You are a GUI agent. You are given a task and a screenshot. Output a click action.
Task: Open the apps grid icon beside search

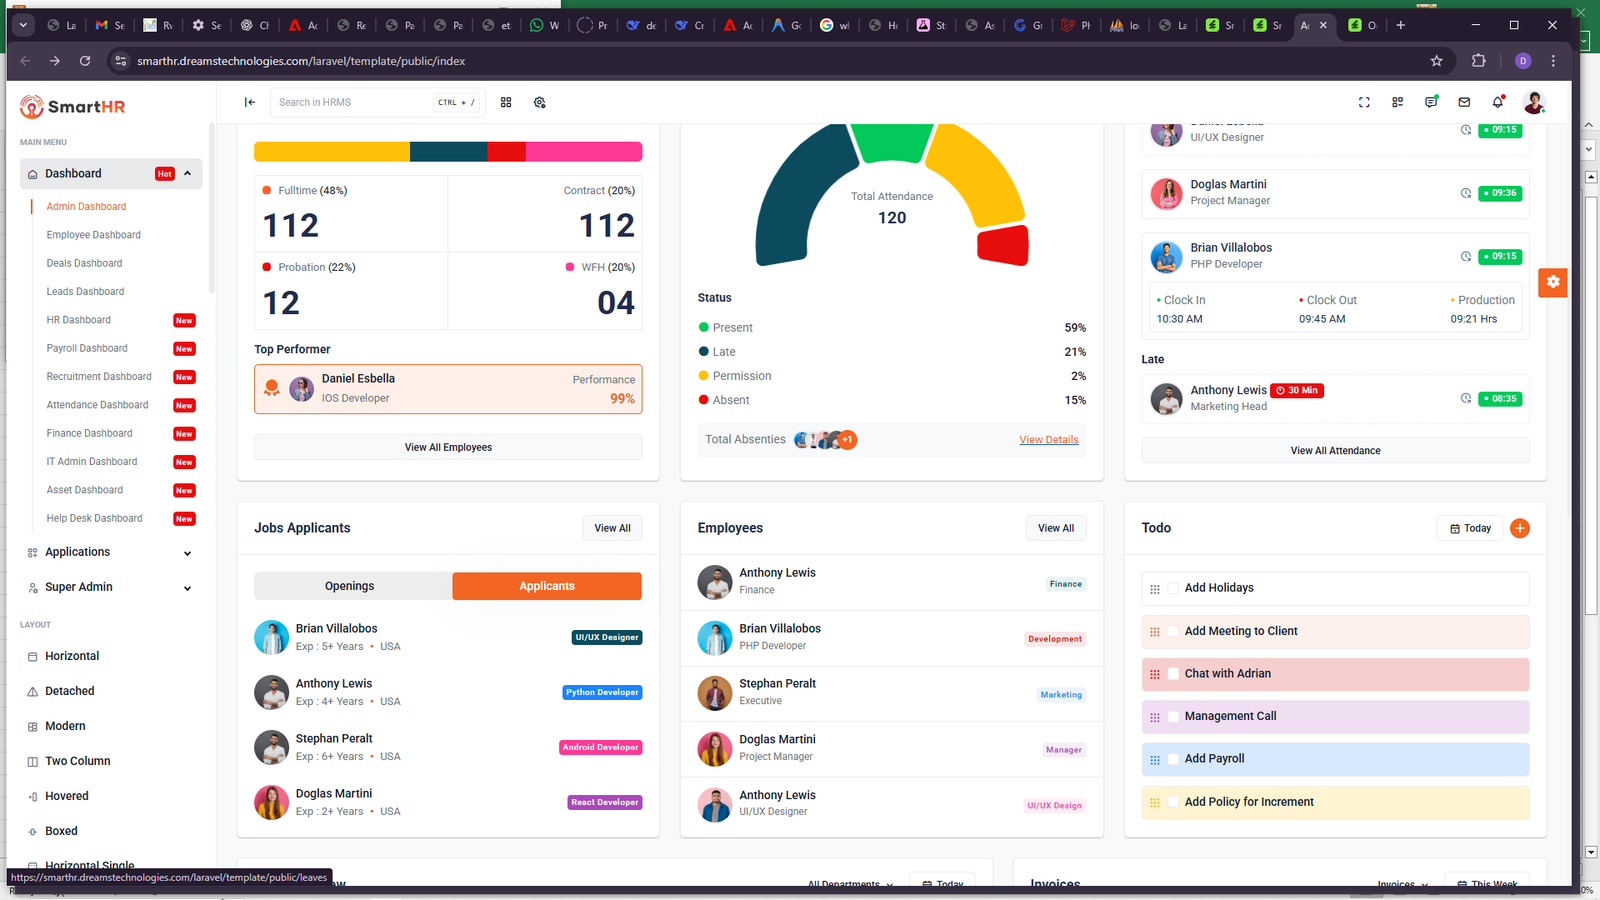click(506, 102)
